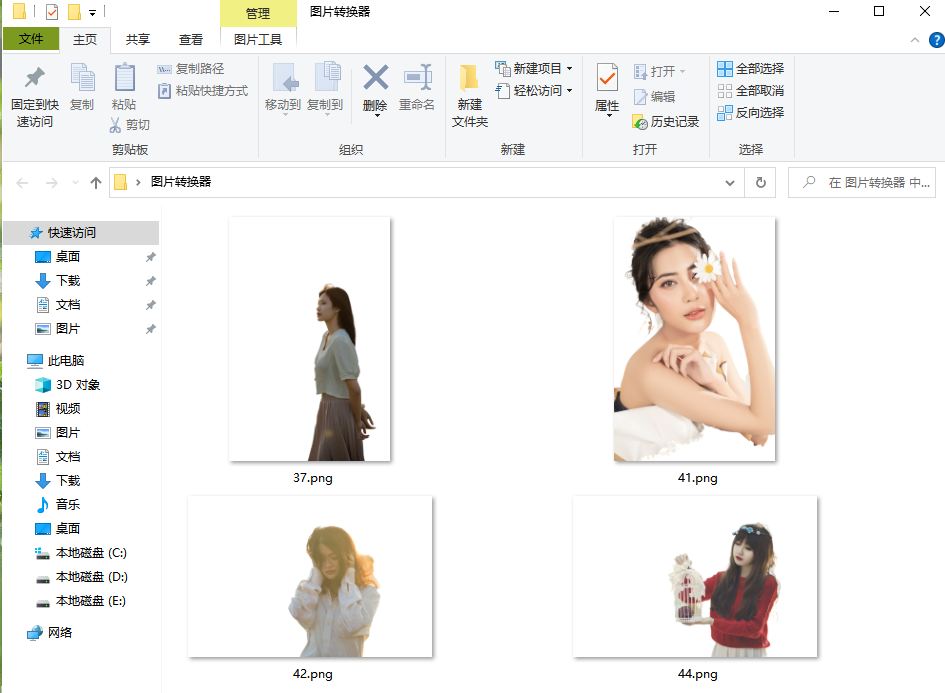Select the 44.png thumbnail
Screen dimensions: 945x693
(695, 577)
